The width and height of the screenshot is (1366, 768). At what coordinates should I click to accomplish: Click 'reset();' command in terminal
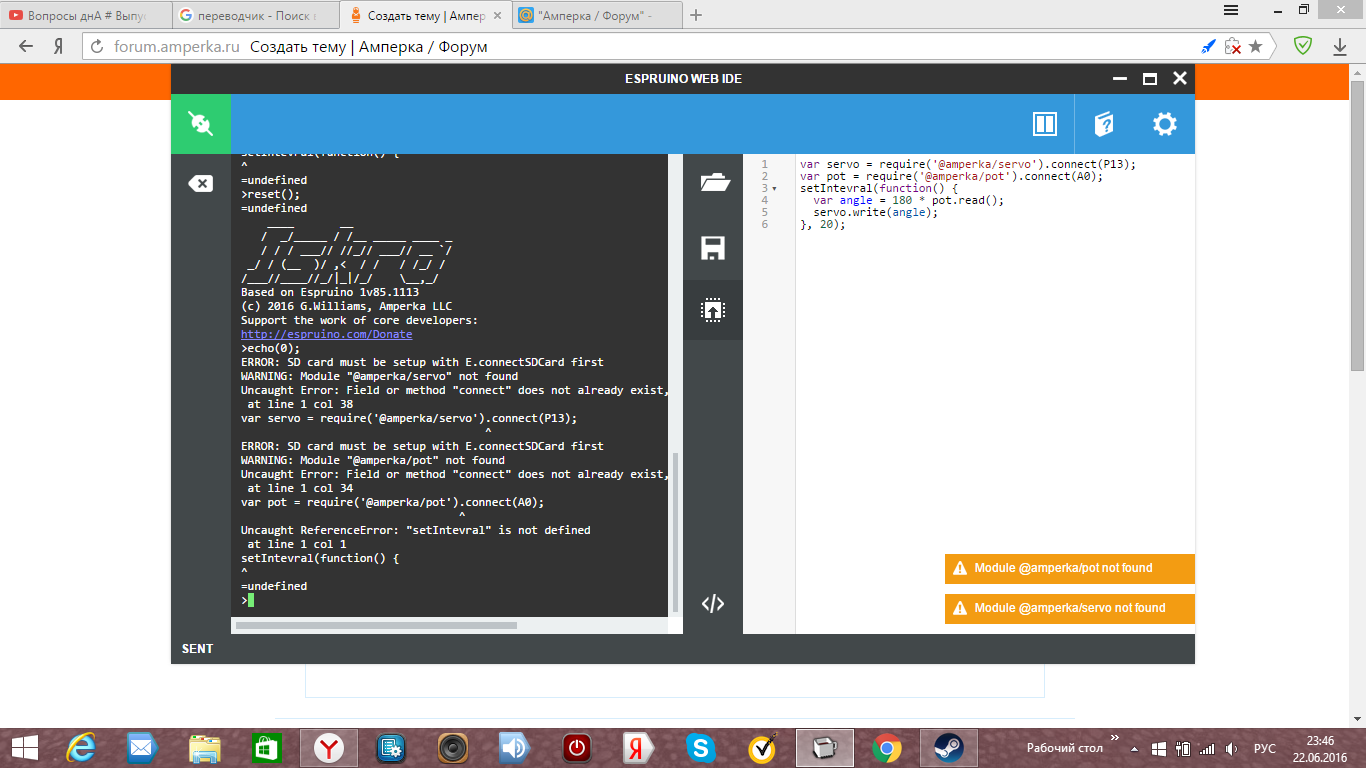tap(274, 194)
